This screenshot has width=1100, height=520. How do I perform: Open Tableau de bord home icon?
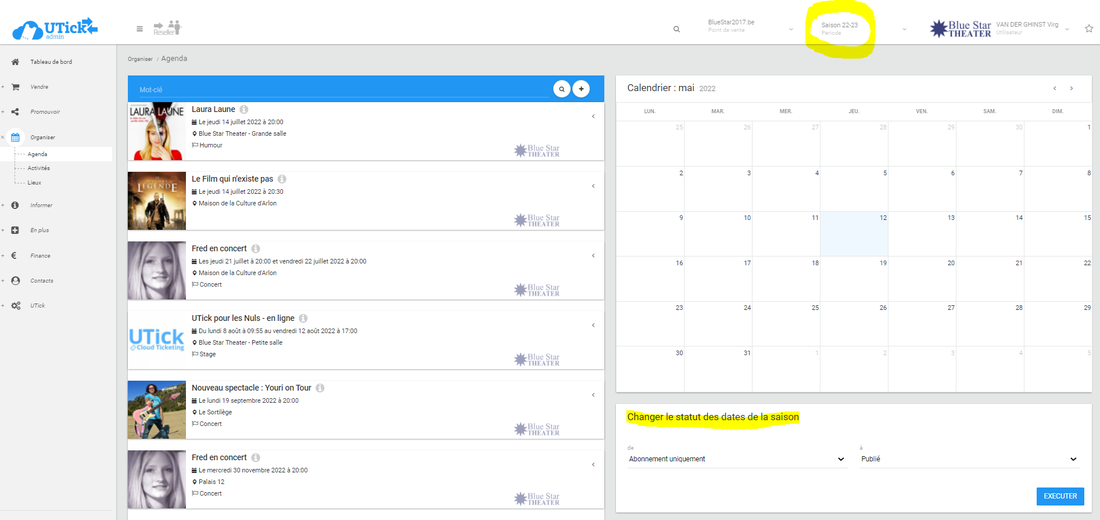click(15, 62)
